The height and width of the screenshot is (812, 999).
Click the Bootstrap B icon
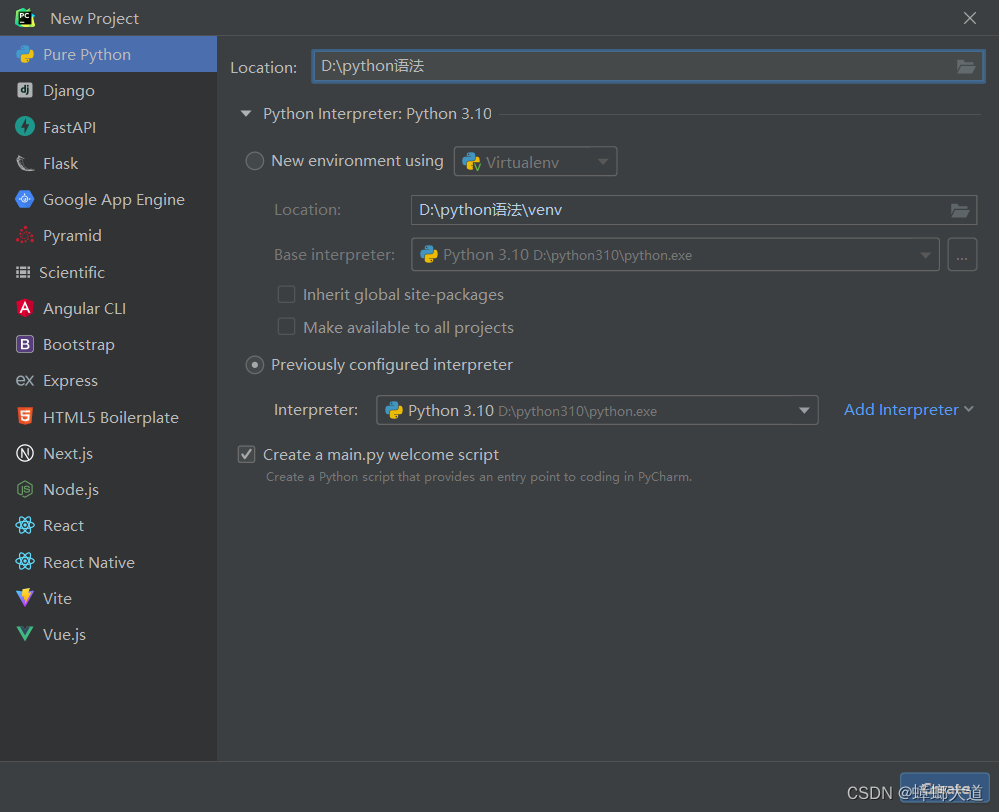25,344
